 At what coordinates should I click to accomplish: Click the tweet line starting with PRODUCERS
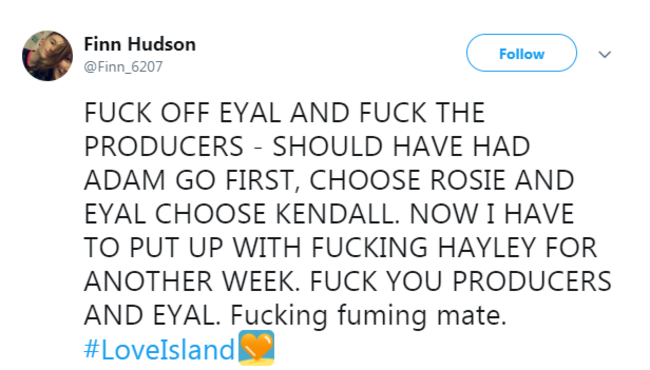point(307,146)
